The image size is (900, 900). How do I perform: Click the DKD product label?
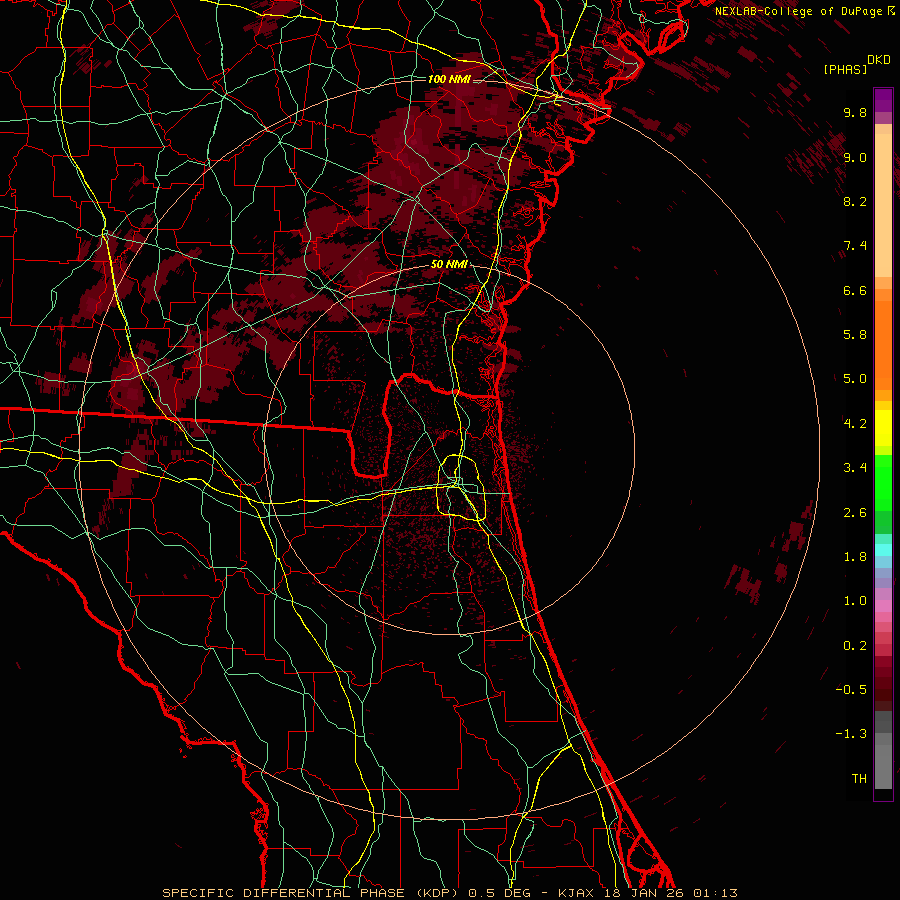pyautogui.click(x=879, y=60)
